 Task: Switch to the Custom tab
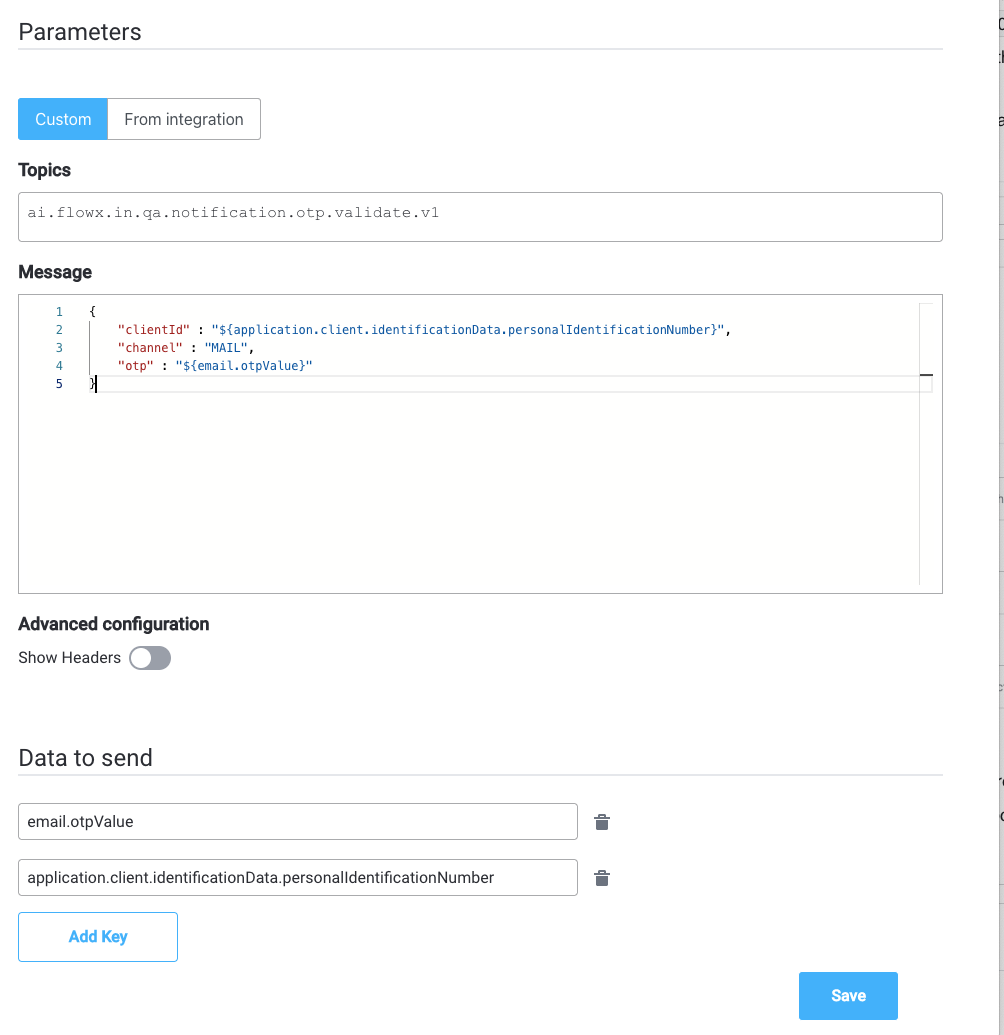coord(63,119)
